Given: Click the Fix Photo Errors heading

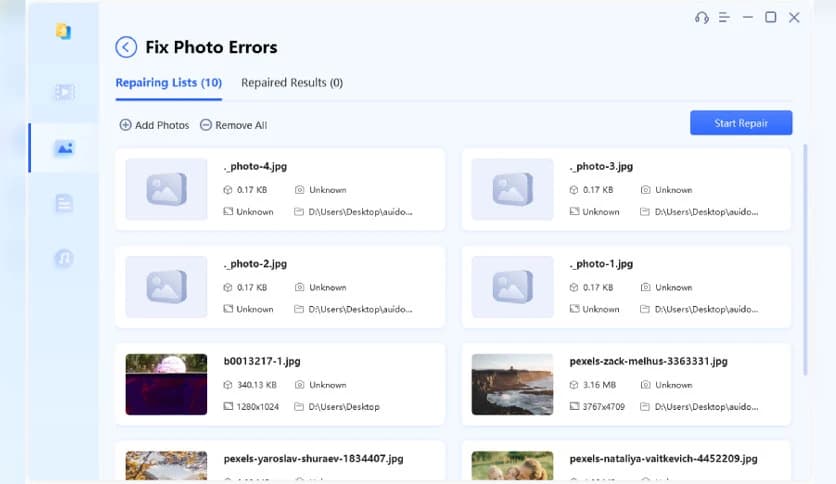Looking at the screenshot, I should click(x=211, y=47).
